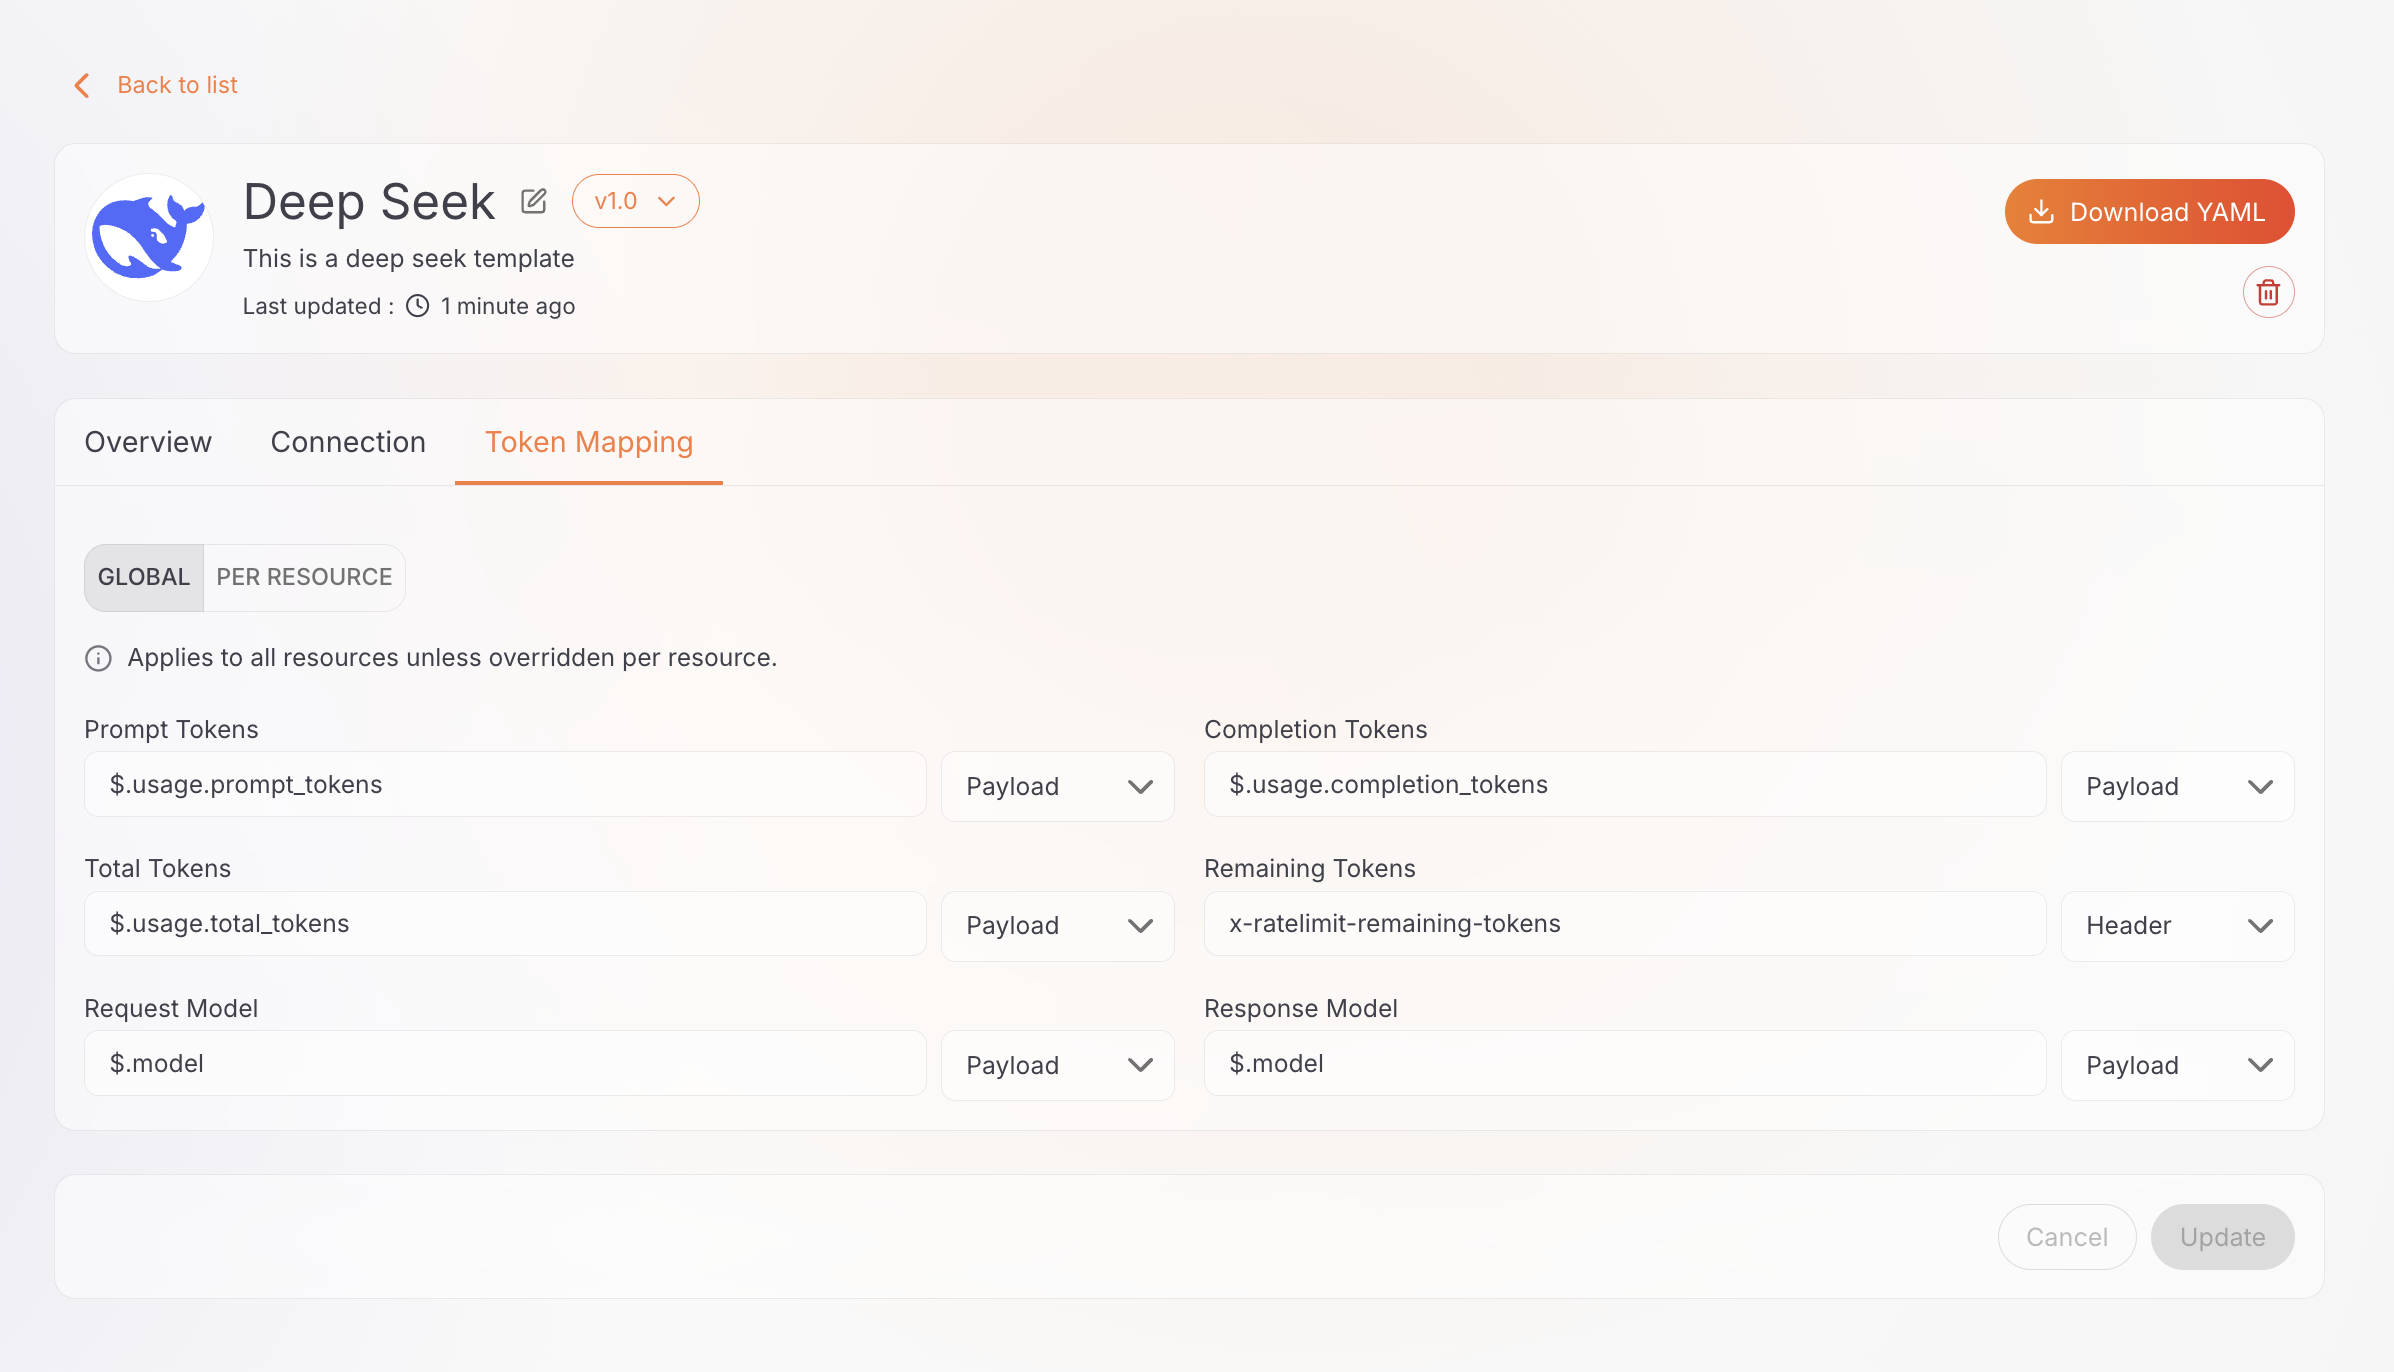The width and height of the screenshot is (2394, 1372).
Task: Click the back arrow chevron icon
Action: click(x=83, y=86)
